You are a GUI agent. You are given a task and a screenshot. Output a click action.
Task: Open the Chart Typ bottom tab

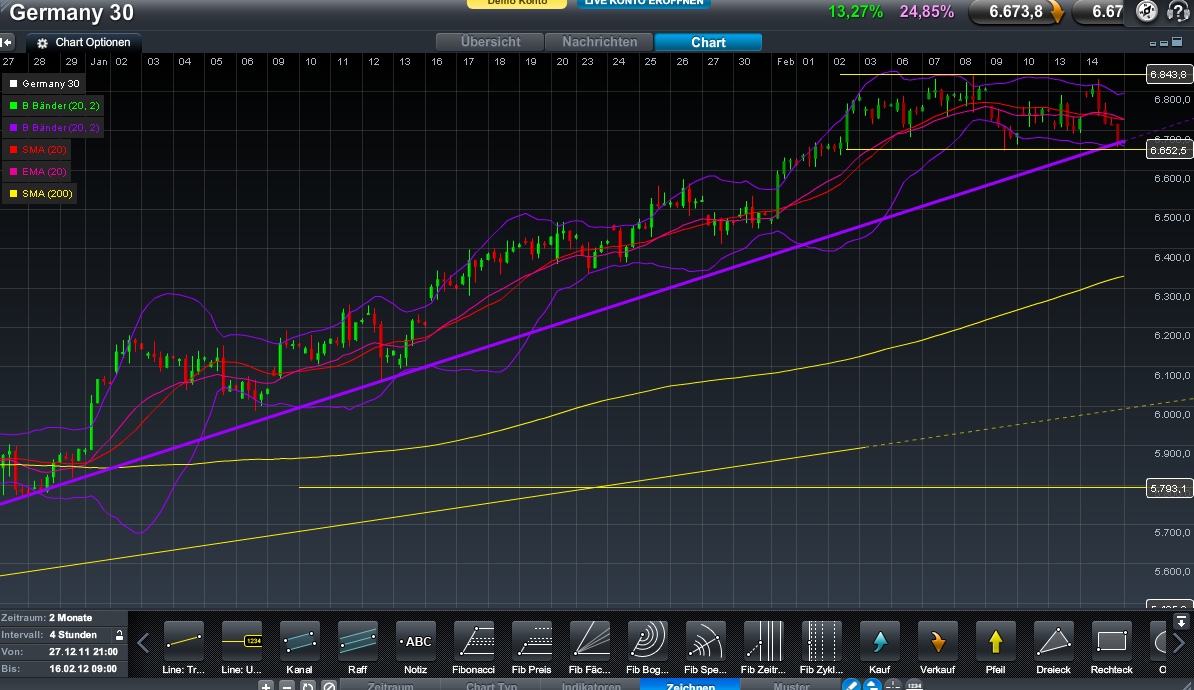(491, 685)
